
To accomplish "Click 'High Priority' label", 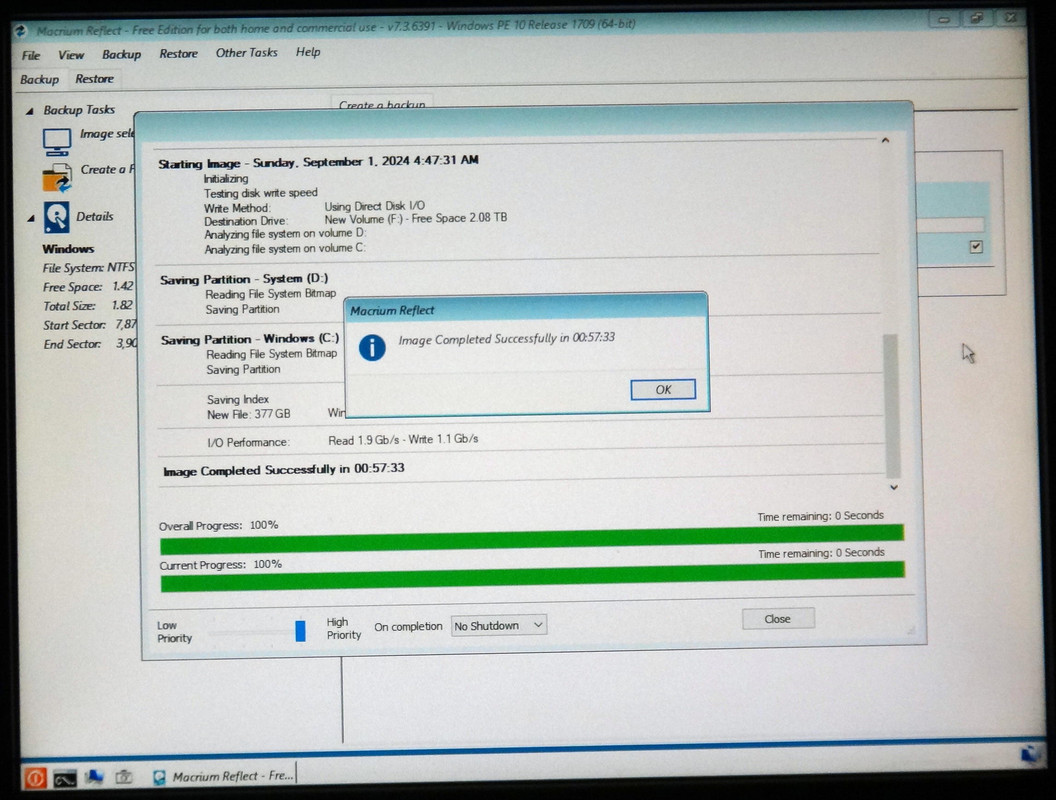I will tap(343, 628).
